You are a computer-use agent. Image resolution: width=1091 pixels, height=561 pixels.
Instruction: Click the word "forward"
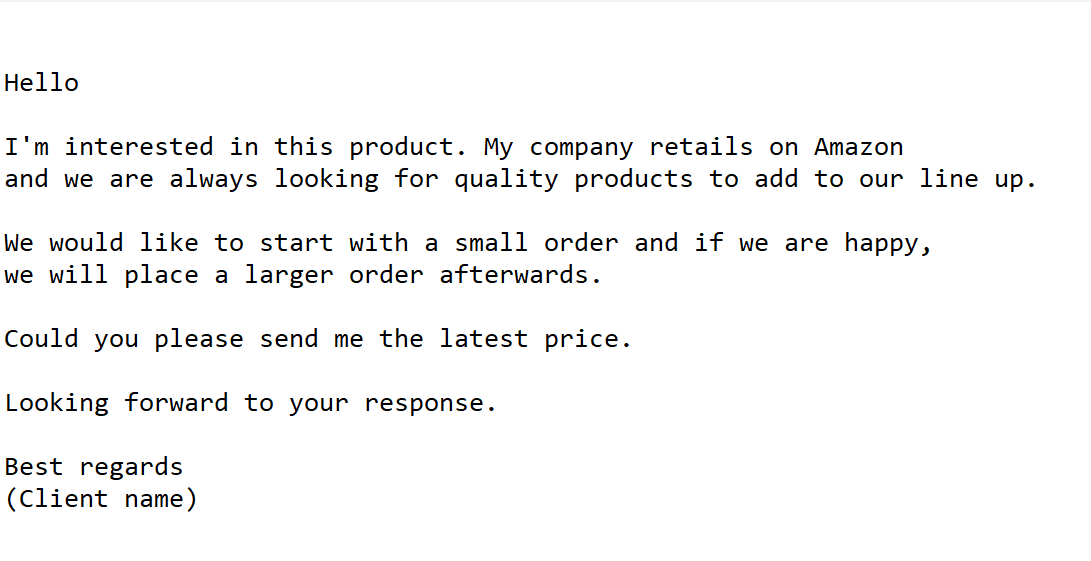click(176, 403)
